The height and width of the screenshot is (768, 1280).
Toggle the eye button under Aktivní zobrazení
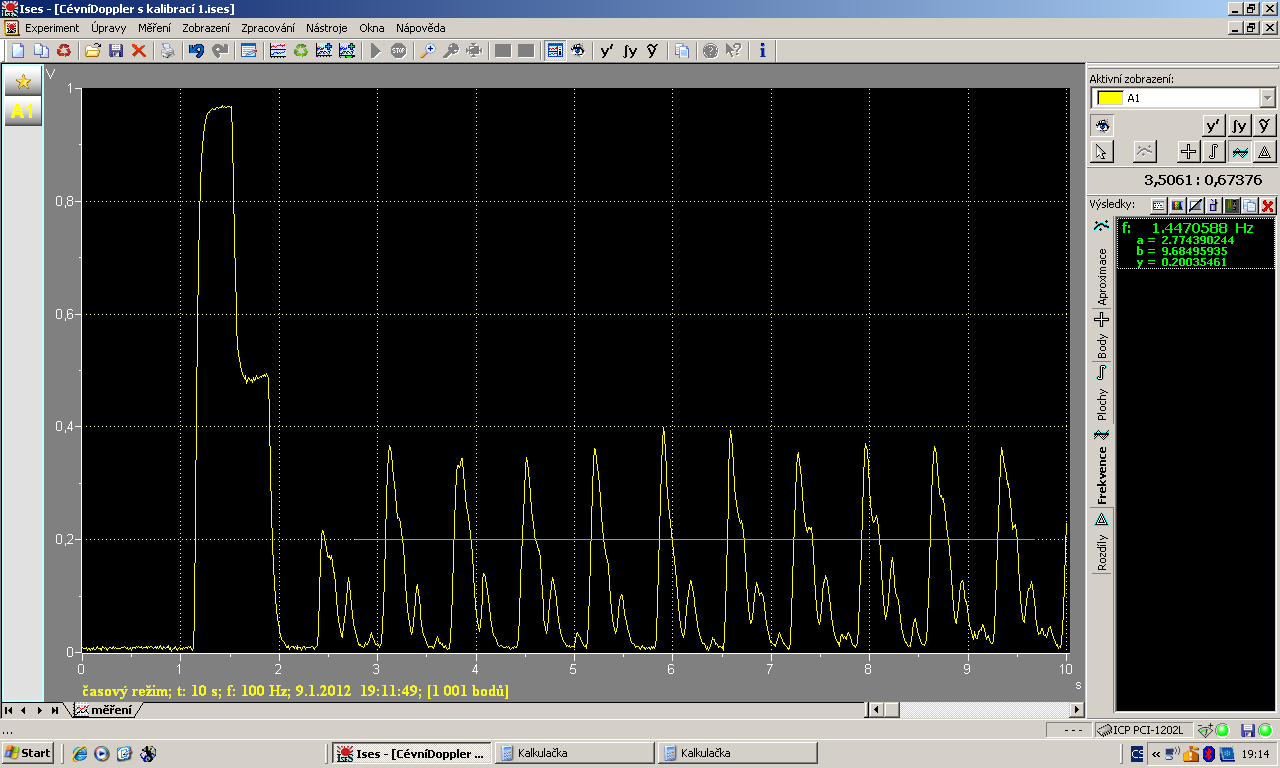[x=1101, y=125]
